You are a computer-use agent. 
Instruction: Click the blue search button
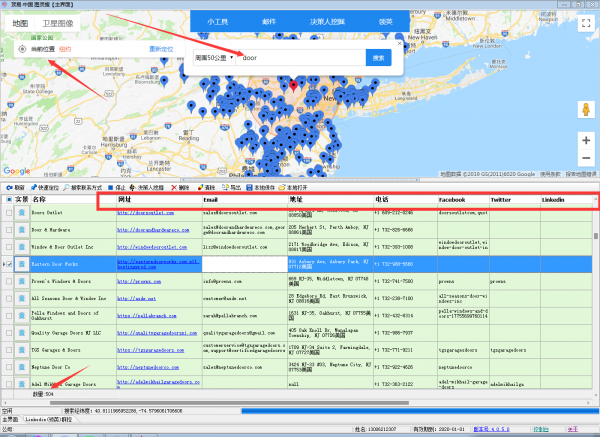pyautogui.click(x=379, y=58)
